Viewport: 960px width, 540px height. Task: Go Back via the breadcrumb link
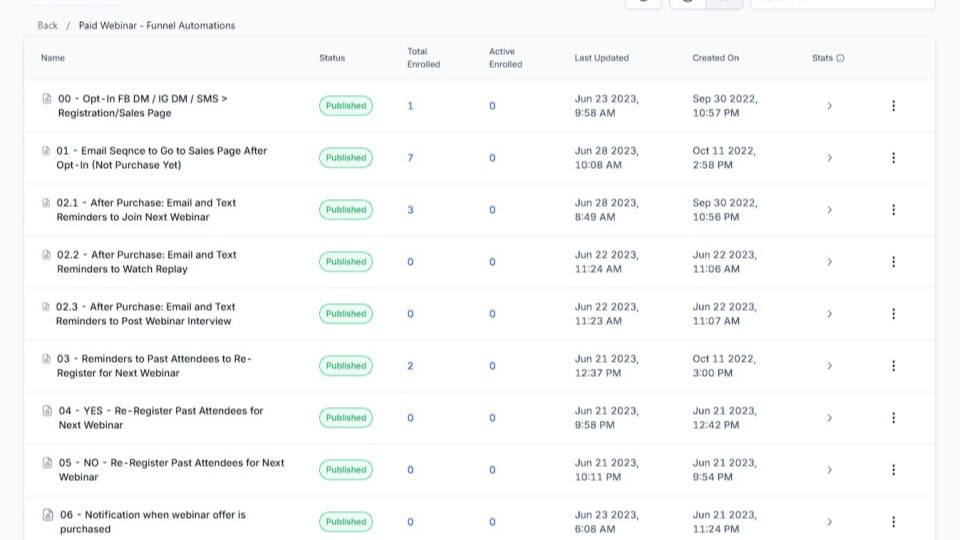[x=47, y=26]
